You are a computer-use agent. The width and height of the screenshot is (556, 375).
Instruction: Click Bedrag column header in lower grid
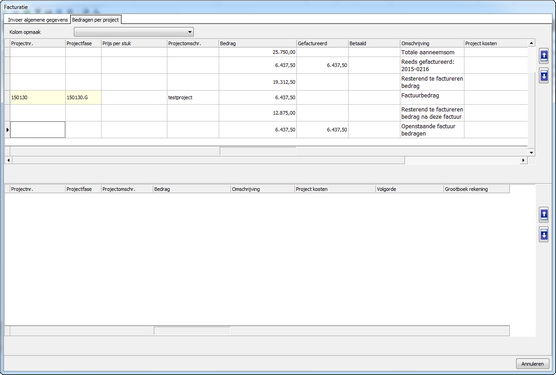click(x=191, y=189)
